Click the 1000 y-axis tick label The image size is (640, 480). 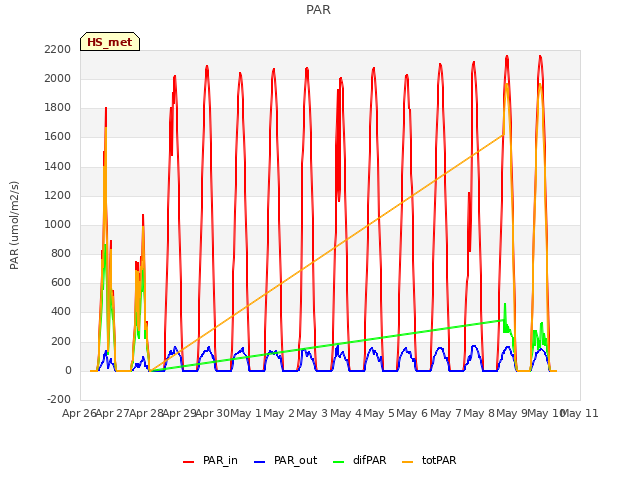[58, 224]
